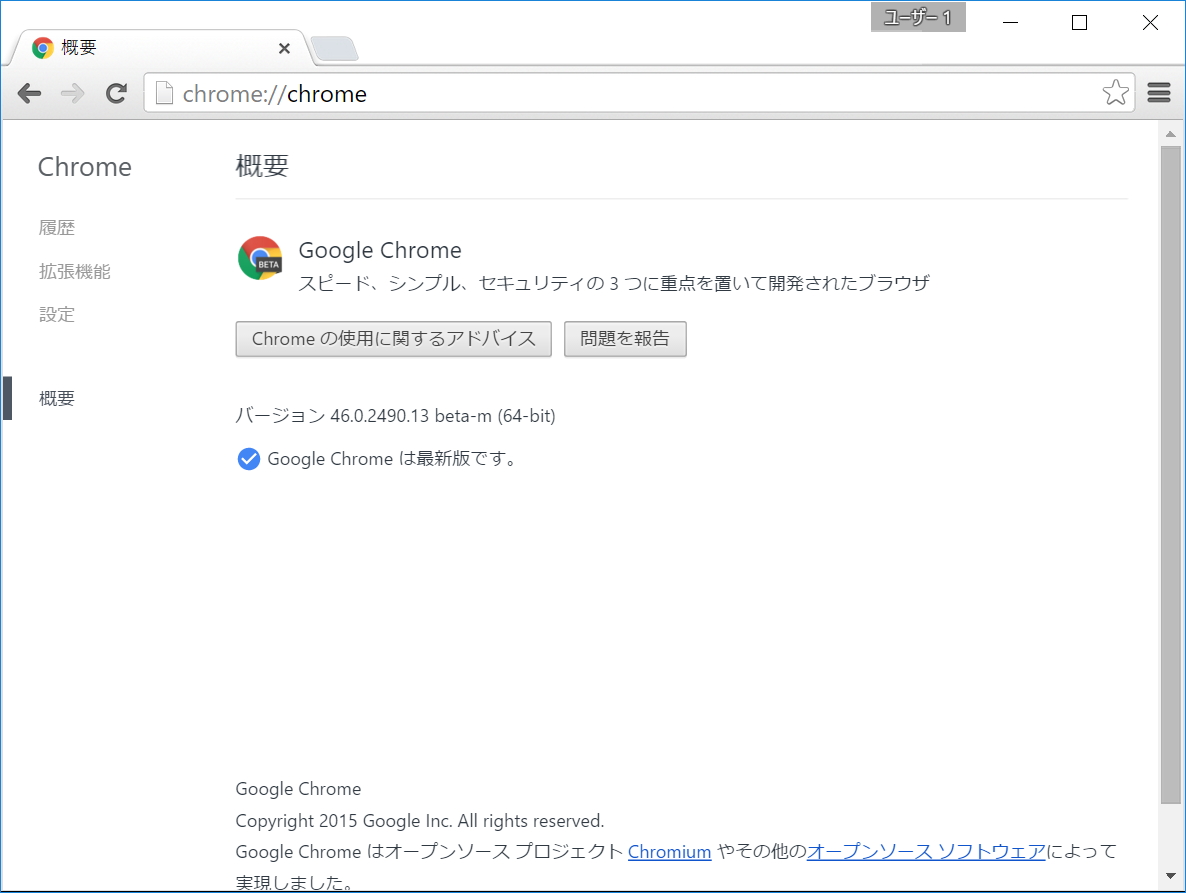Open a new tab
This screenshot has width=1186, height=893.
pyautogui.click(x=335, y=47)
